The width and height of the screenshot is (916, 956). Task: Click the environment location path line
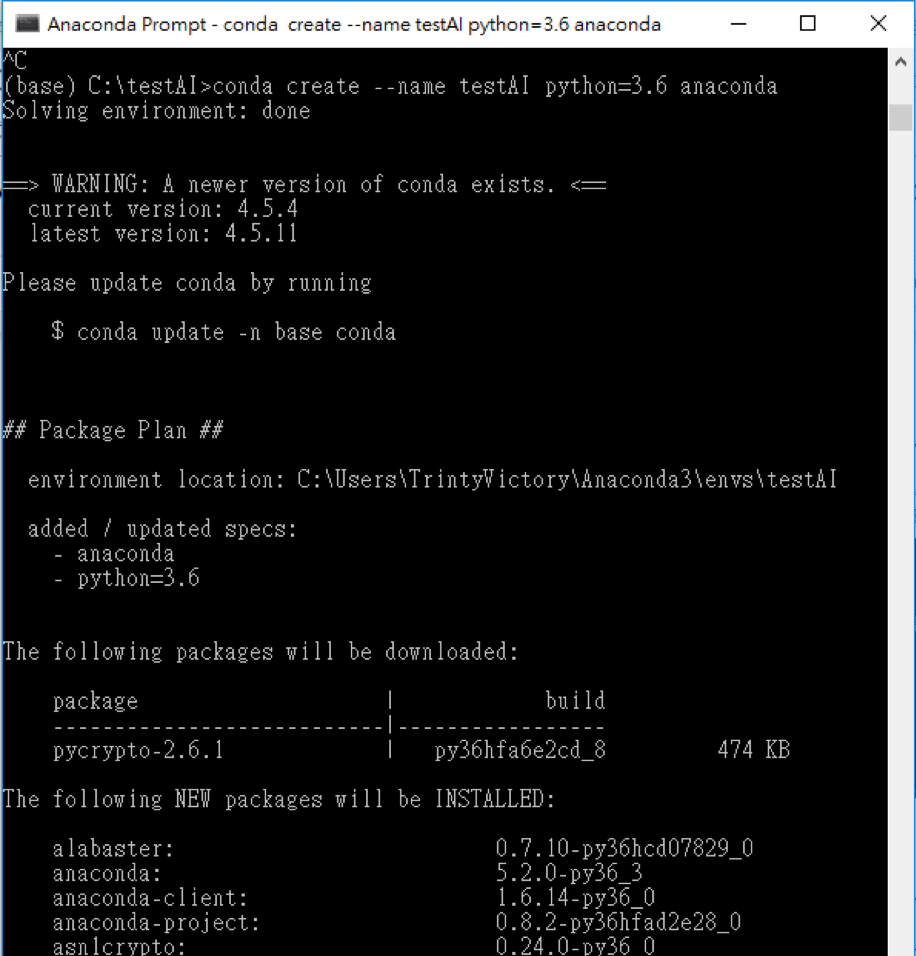[432, 480]
